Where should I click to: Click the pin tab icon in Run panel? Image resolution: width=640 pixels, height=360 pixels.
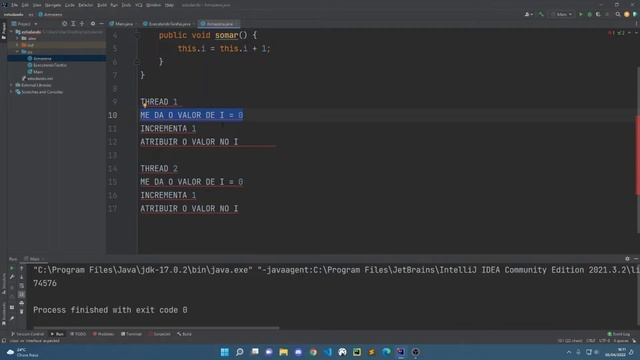tap(12, 318)
